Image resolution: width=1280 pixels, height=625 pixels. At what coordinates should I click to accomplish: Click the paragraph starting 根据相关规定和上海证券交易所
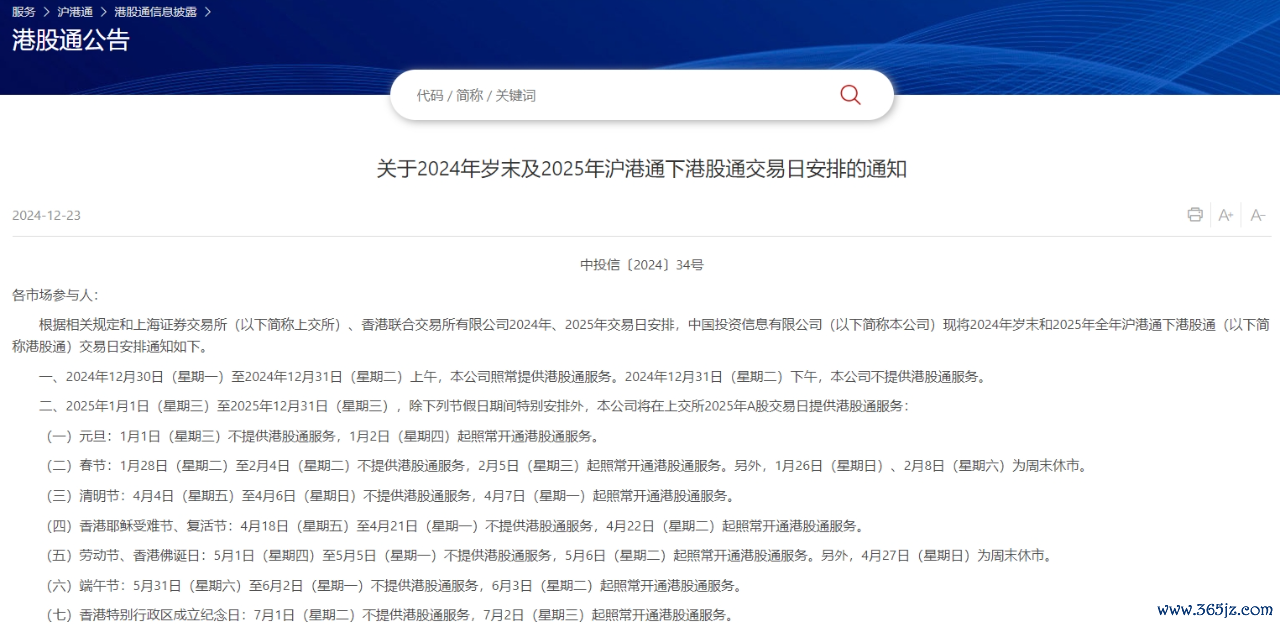[641, 336]
